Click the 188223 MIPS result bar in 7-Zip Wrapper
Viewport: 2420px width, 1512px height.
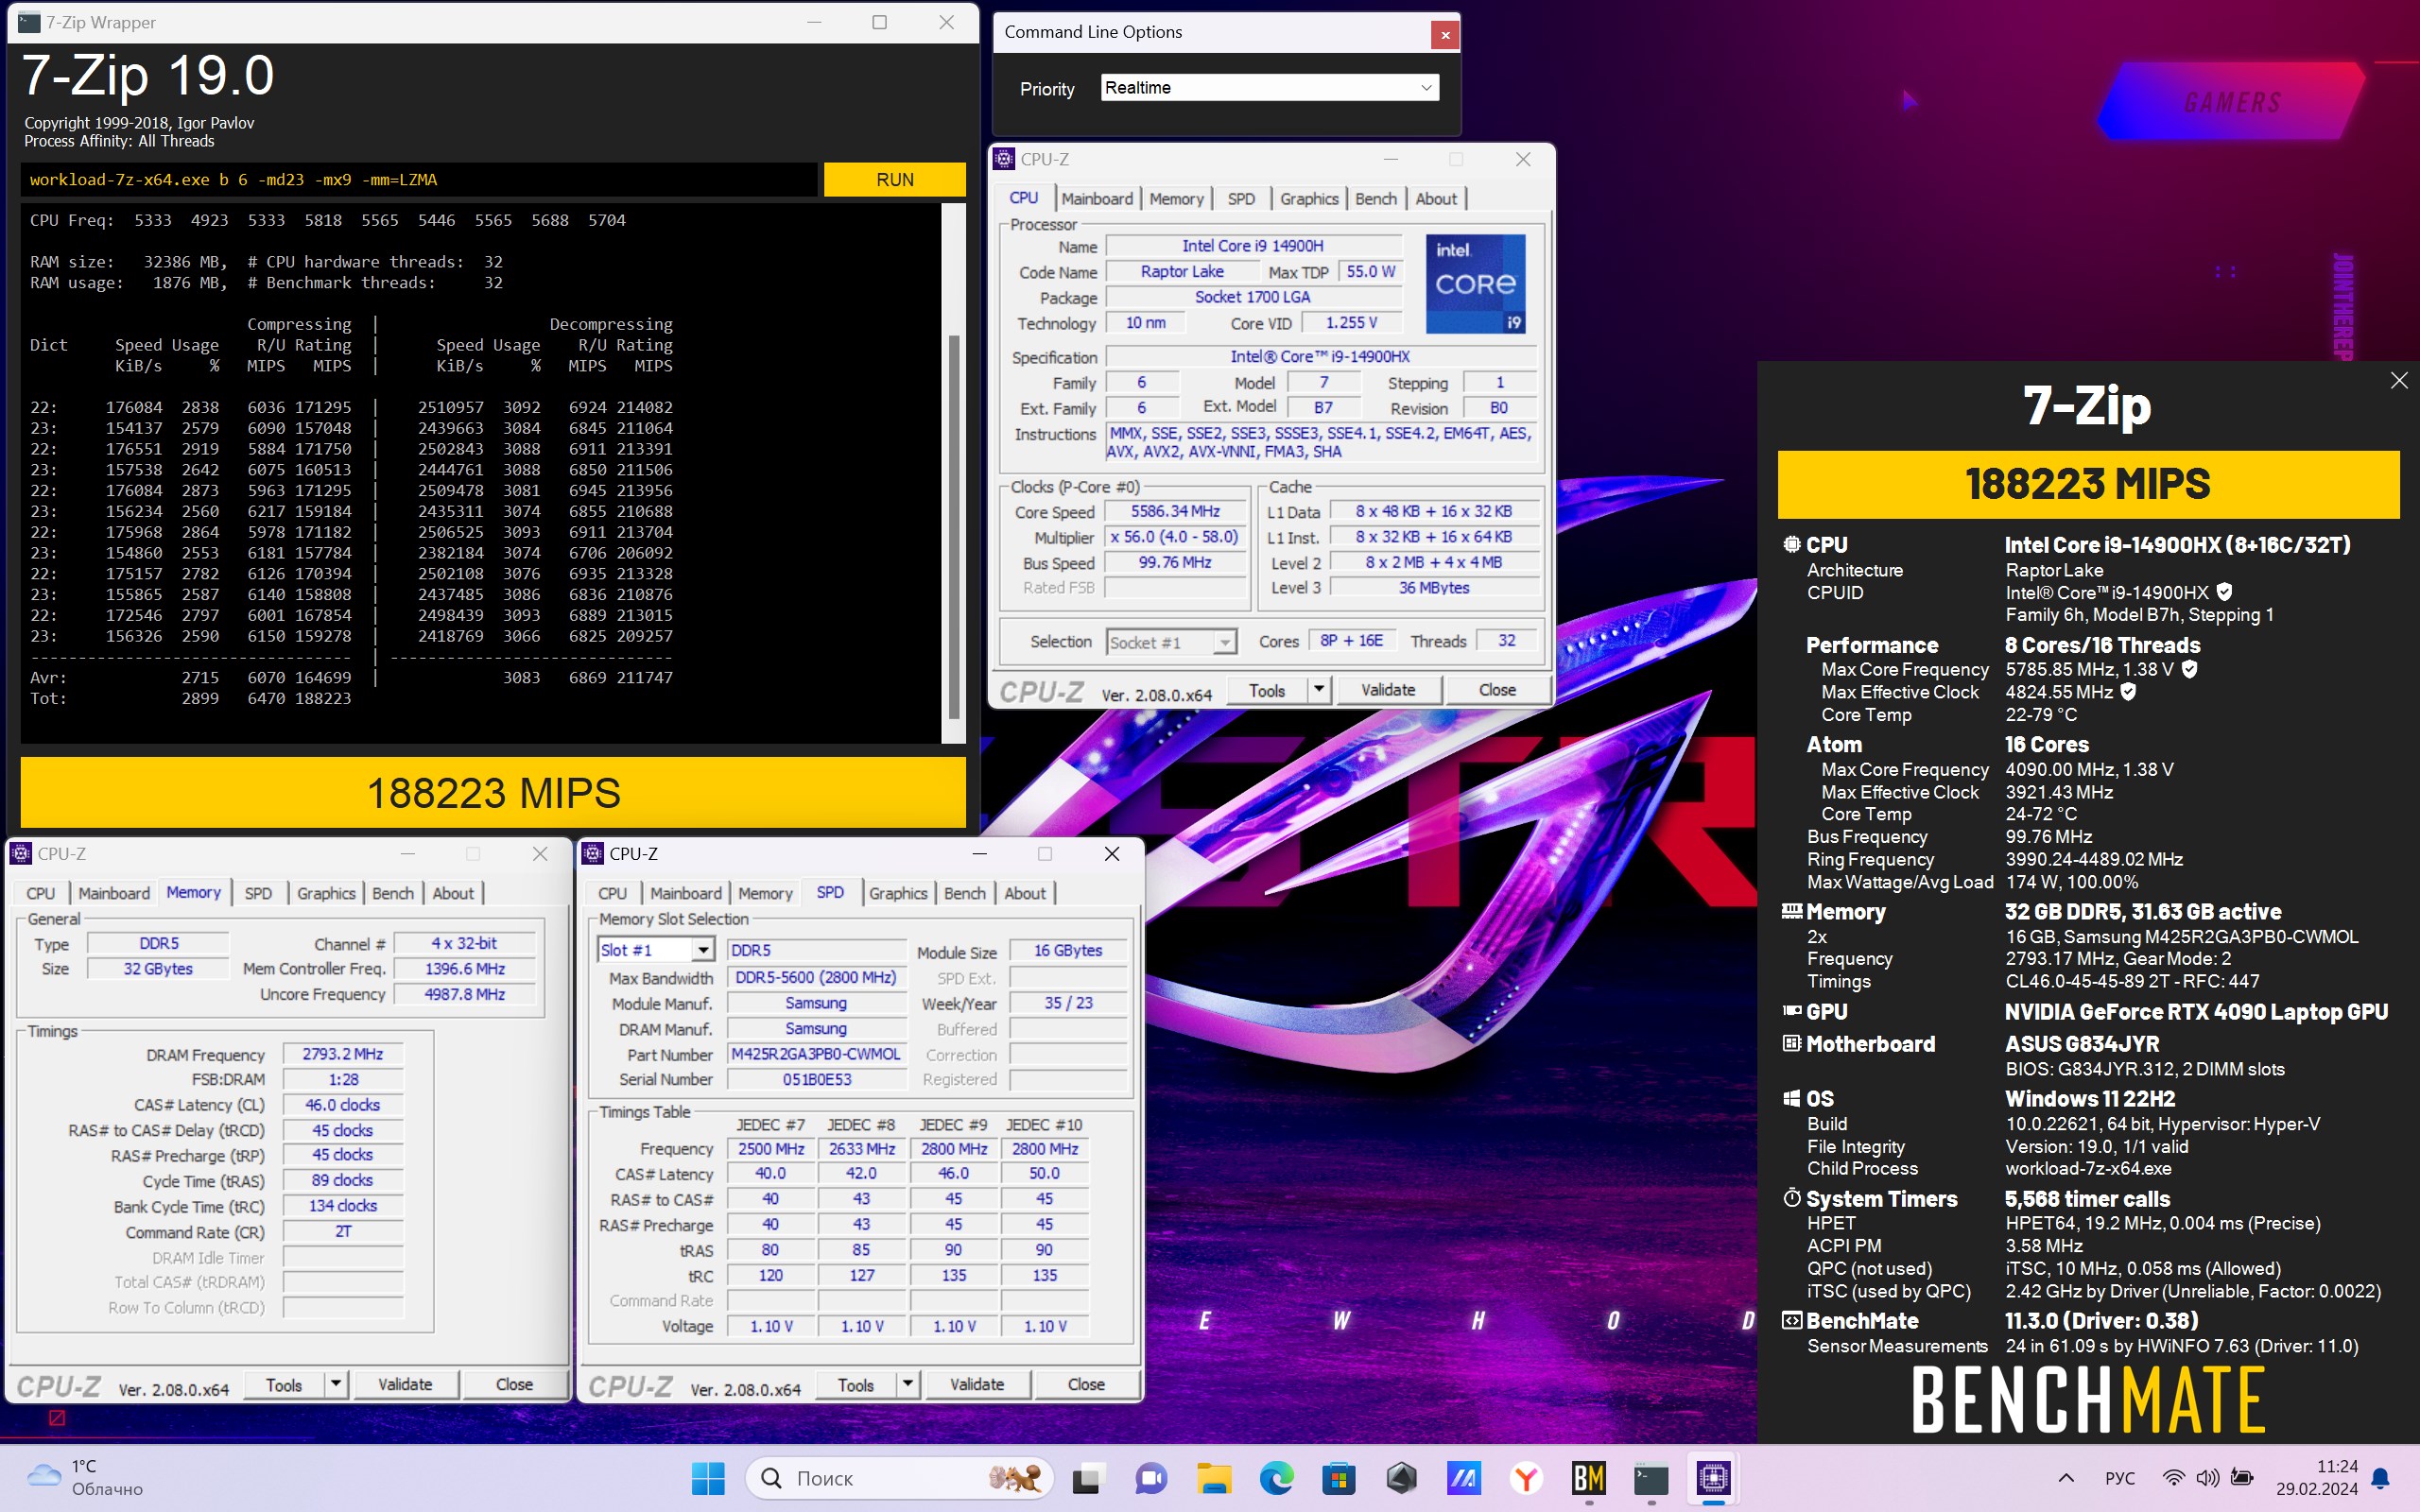point(493,793)
